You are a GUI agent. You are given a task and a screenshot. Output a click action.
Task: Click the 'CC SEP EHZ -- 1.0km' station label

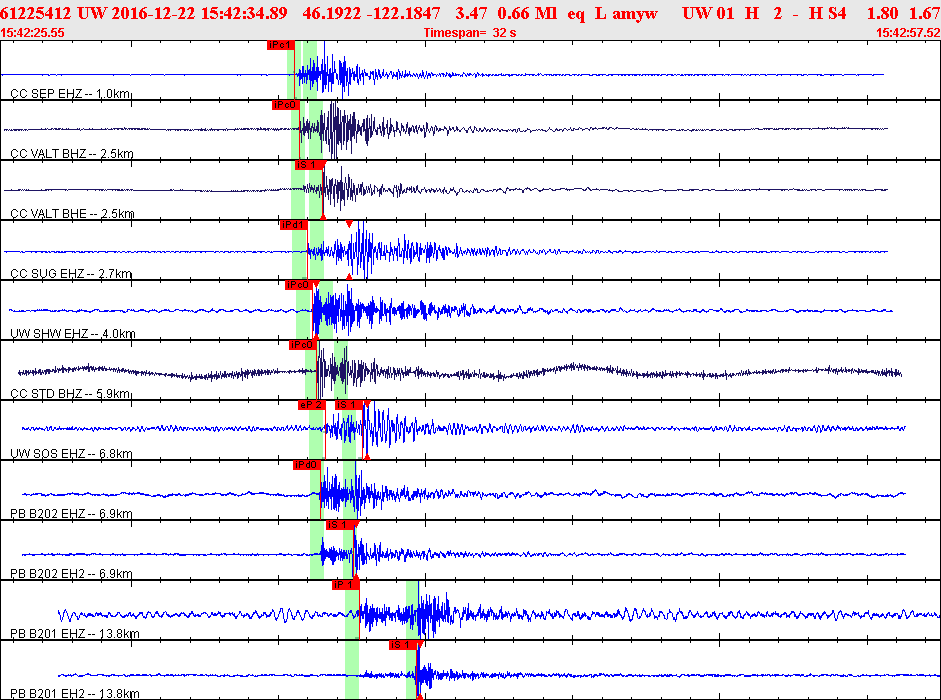70,94
